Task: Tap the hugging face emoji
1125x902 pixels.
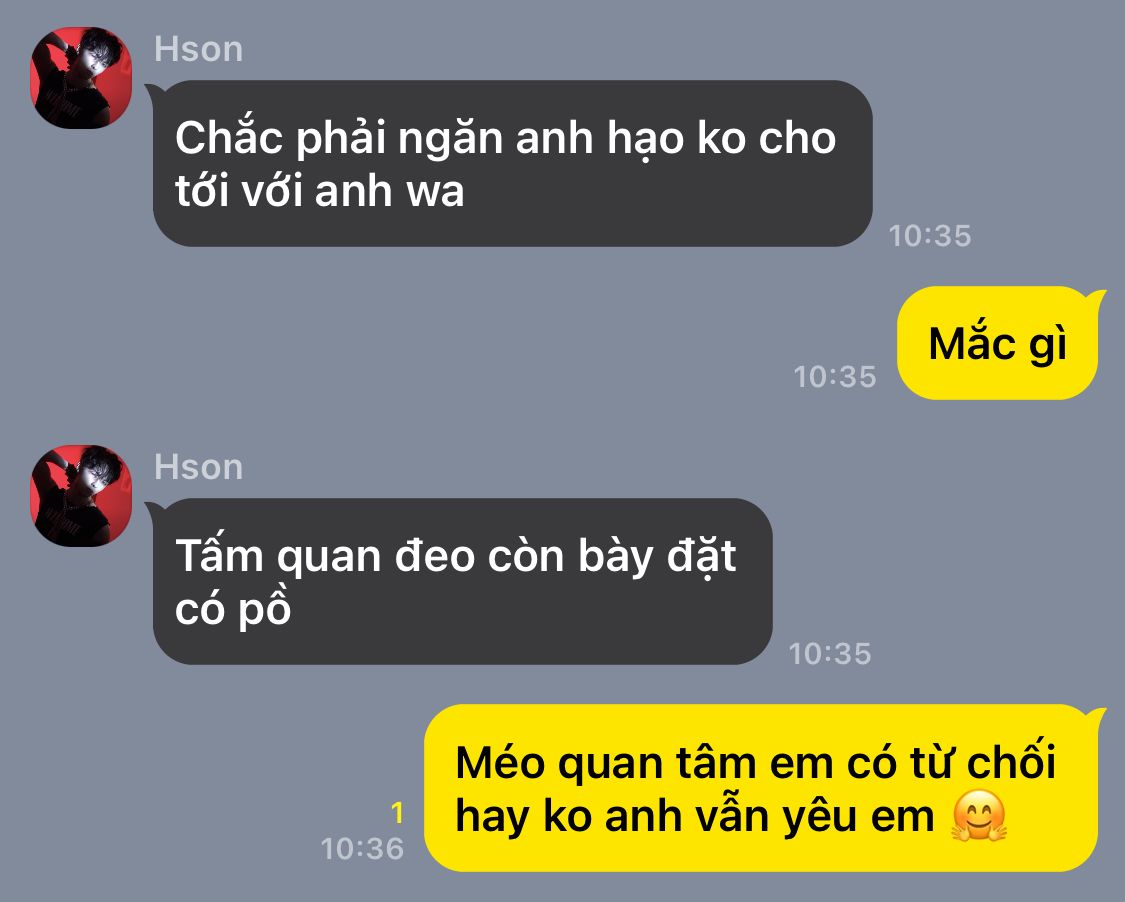Action: [979, 816]
